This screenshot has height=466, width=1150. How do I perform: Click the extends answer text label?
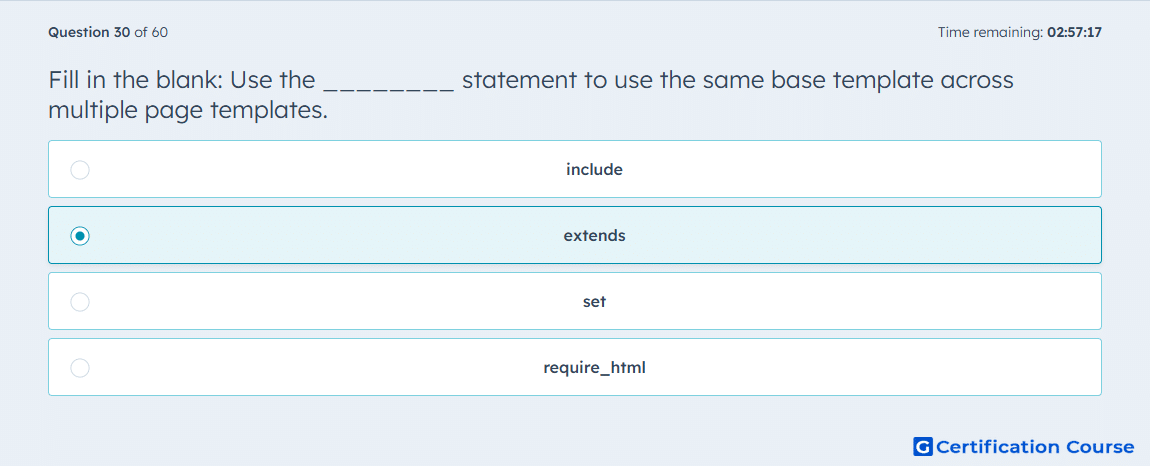(594, 236)
